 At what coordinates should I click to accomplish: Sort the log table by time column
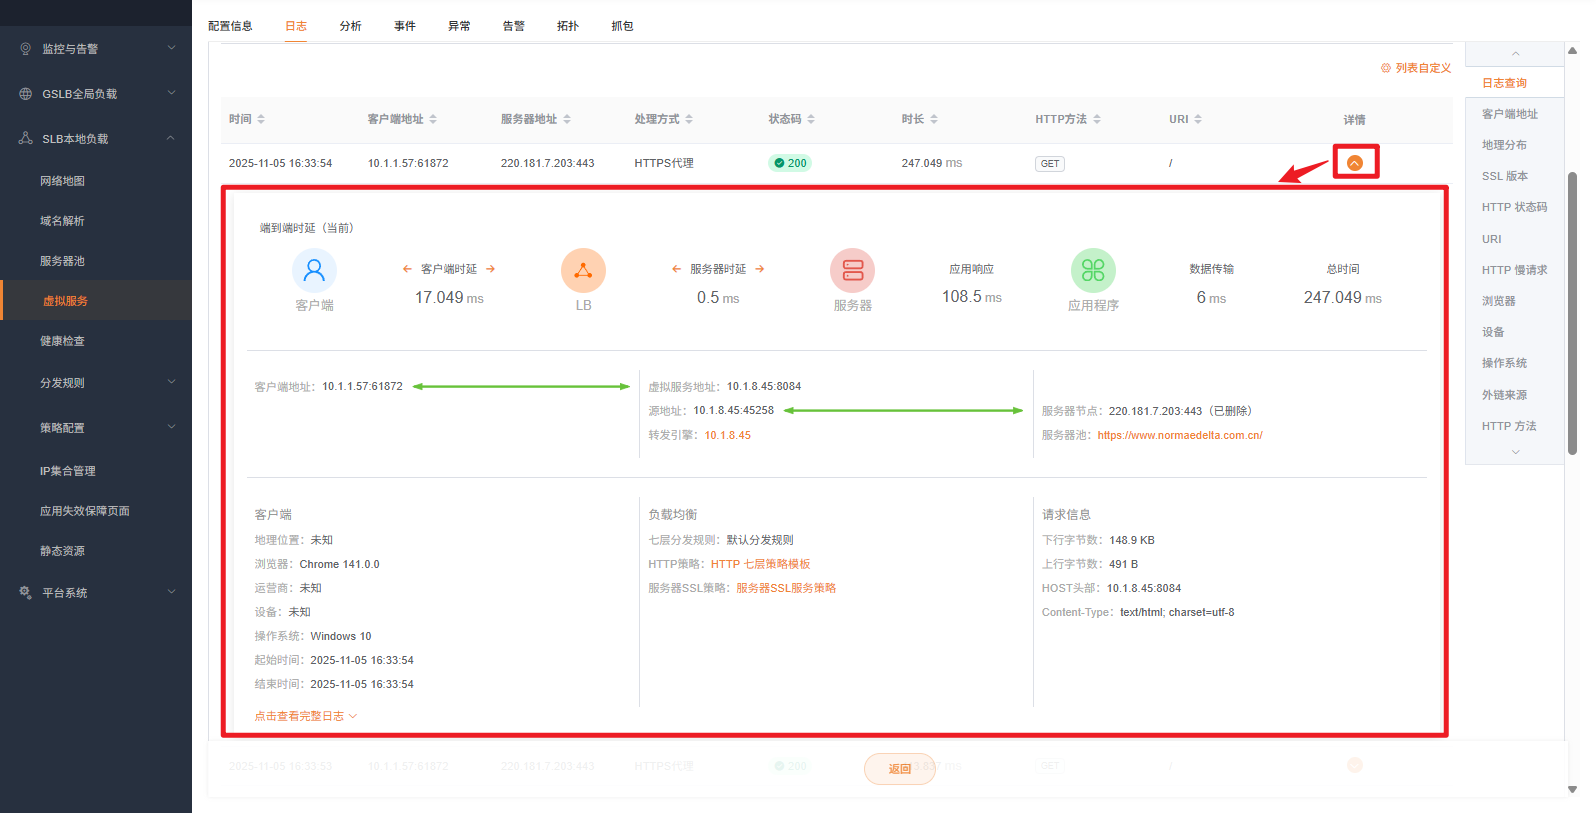(261, 119)
